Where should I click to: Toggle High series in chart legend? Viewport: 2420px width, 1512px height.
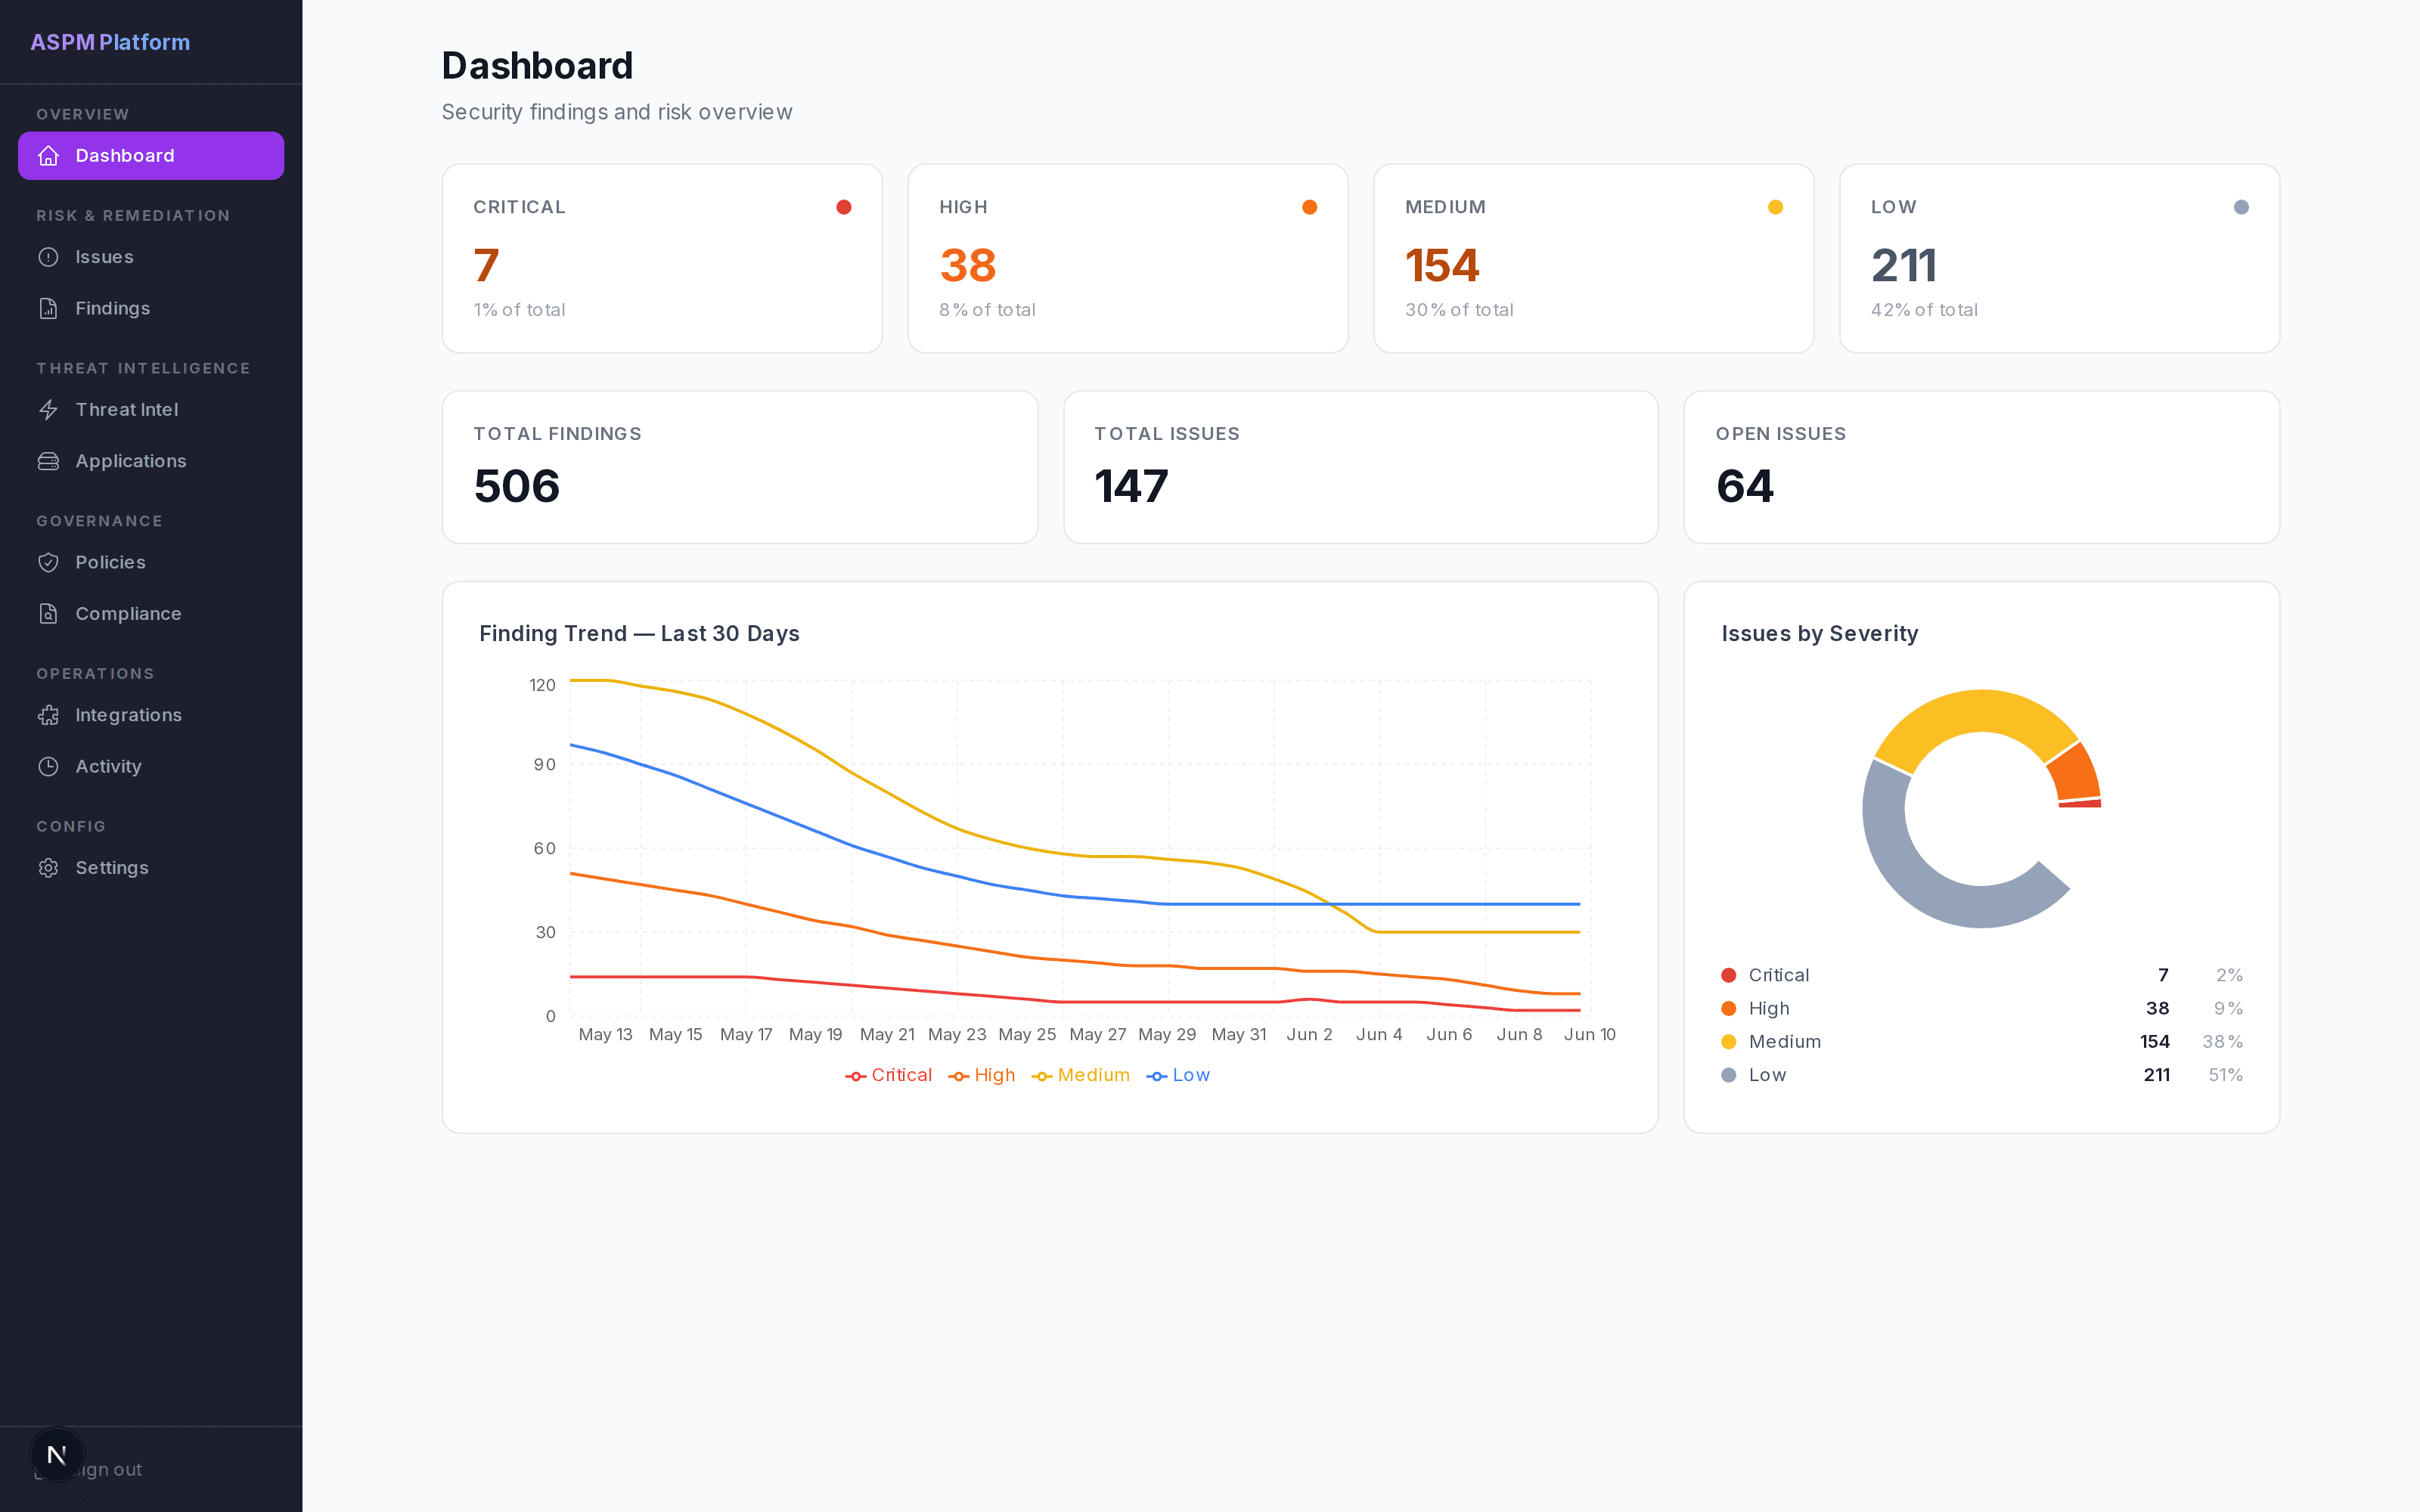[982, 1075]
